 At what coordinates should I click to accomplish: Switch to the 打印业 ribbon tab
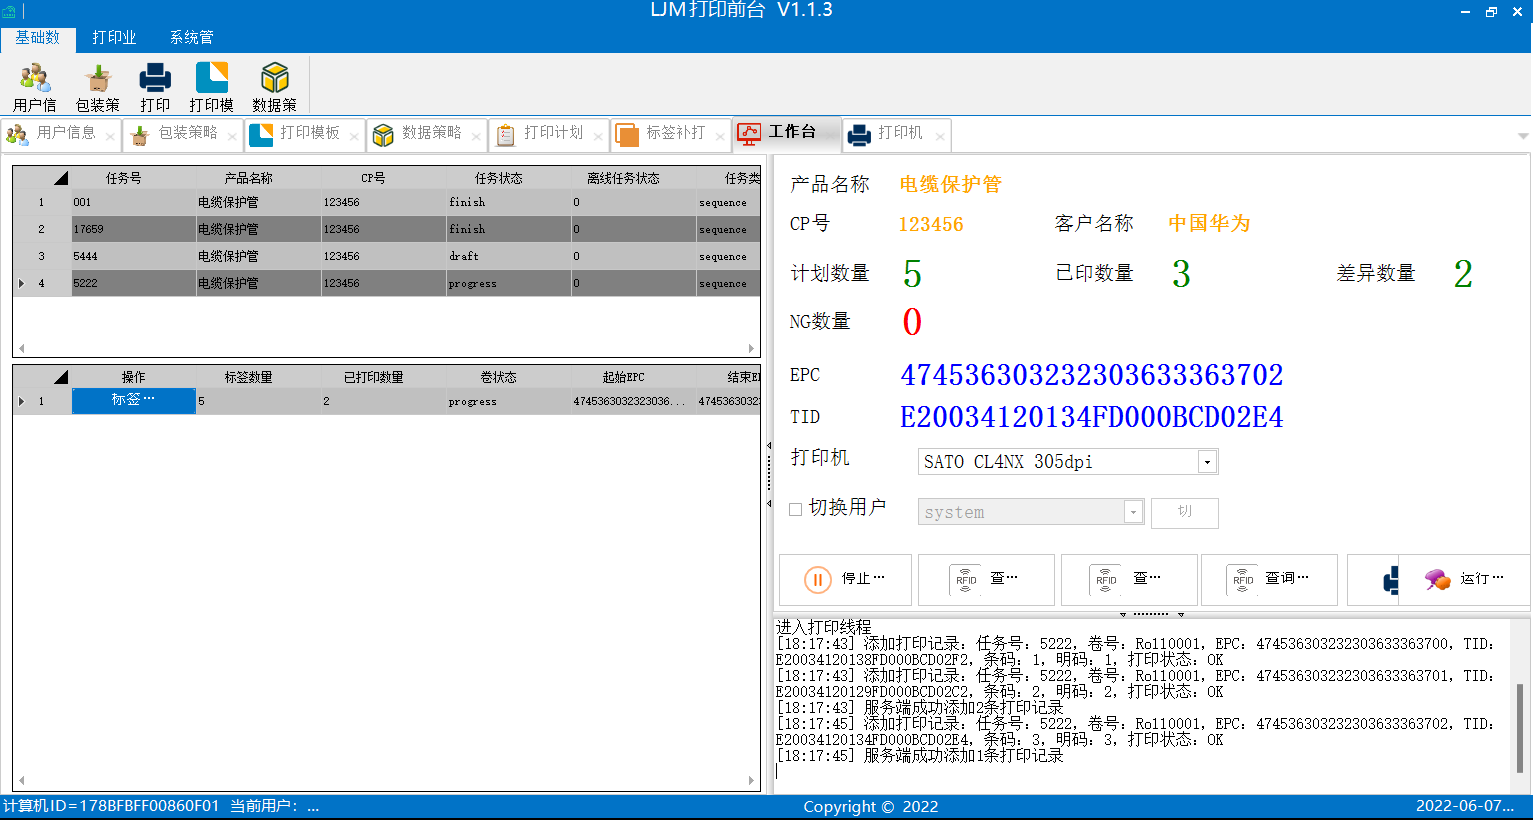pos(114,37)
